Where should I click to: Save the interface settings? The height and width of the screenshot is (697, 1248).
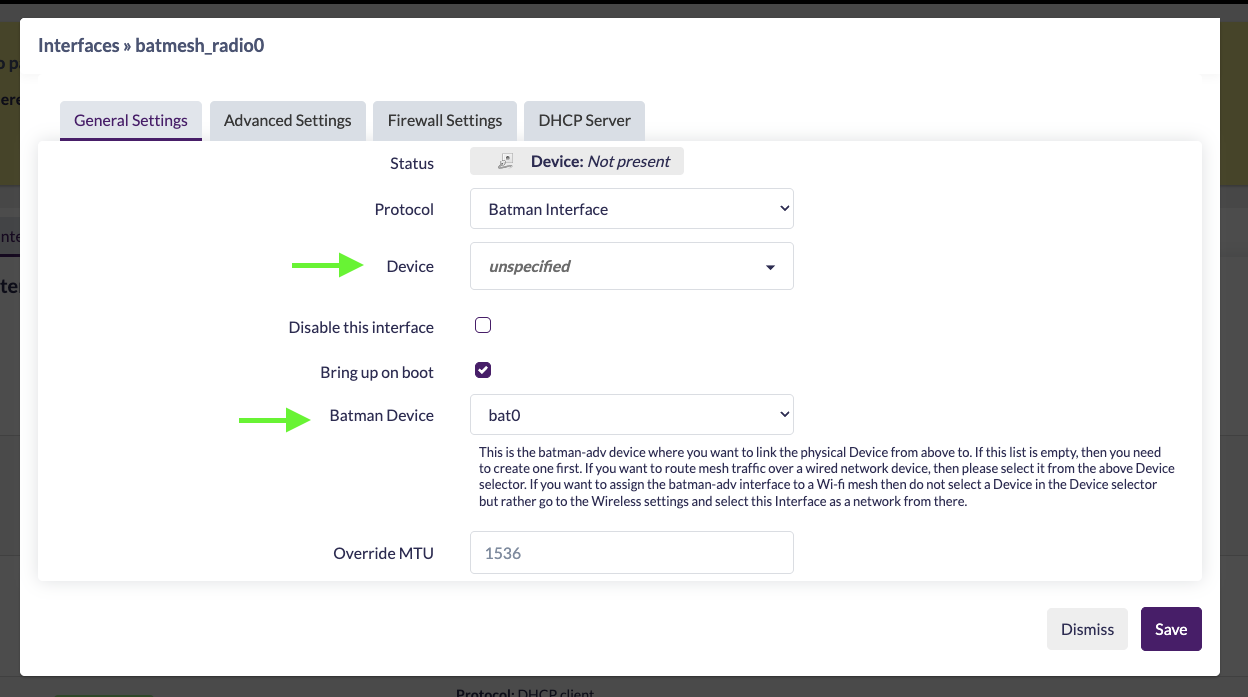1171,629
